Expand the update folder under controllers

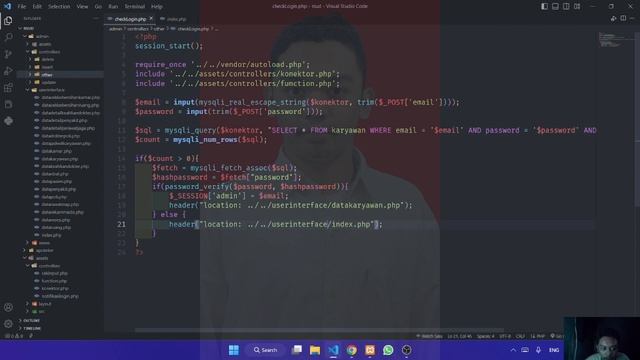coord(61,82)
